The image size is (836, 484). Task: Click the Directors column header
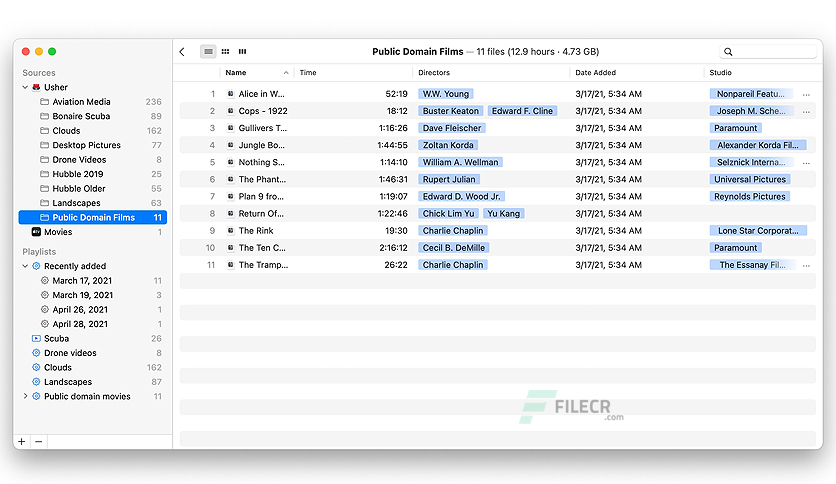[x=491, y=72]
